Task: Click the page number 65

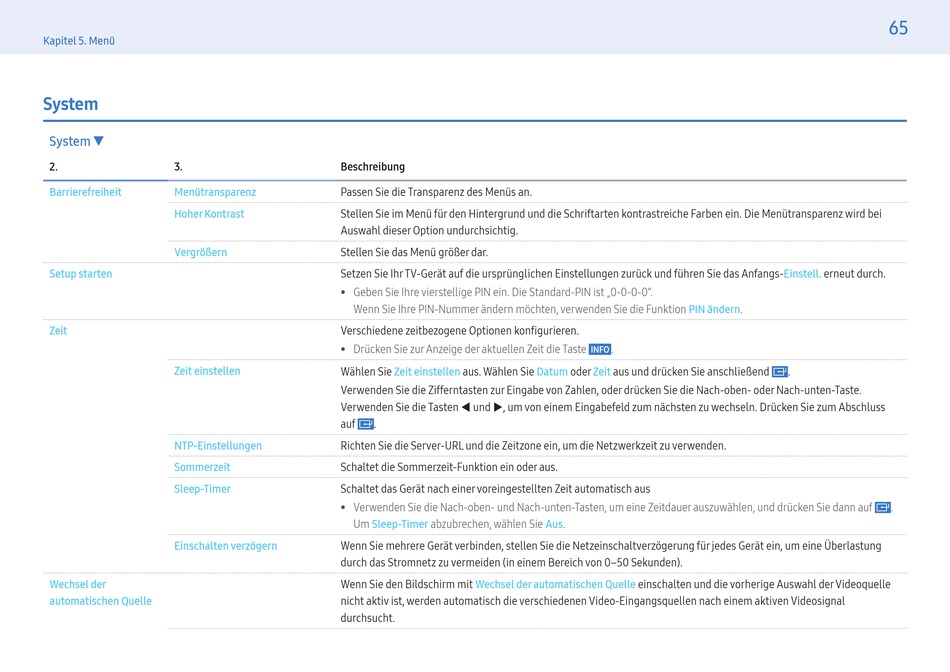Action: (898, 29)
